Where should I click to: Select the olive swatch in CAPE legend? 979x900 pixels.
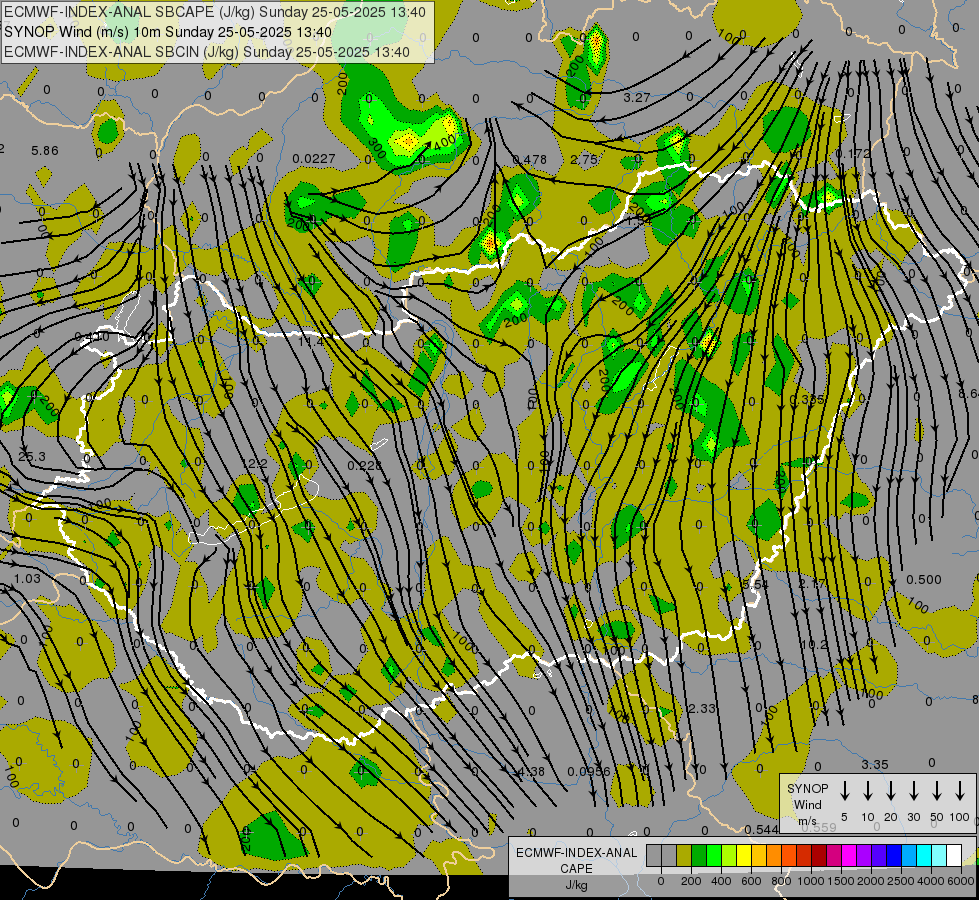click(x=684, y=856)
